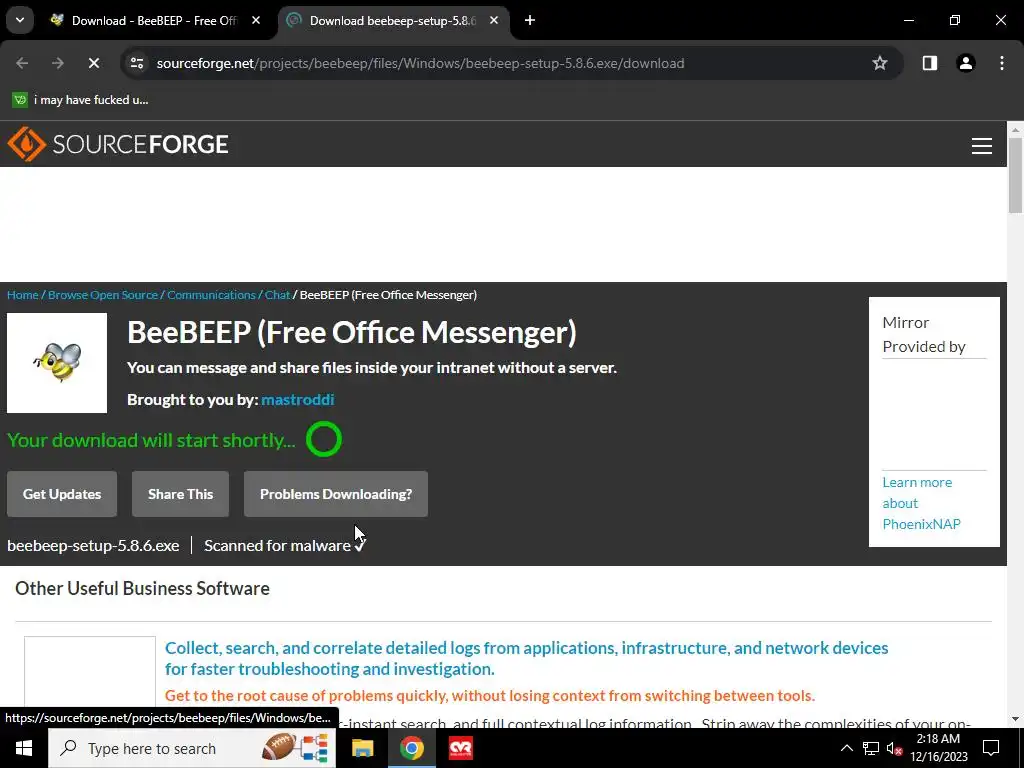Screen dimensions: 1024x768
Task: Open the red recorder app taskbar icon
Action: tap(461, 748)
